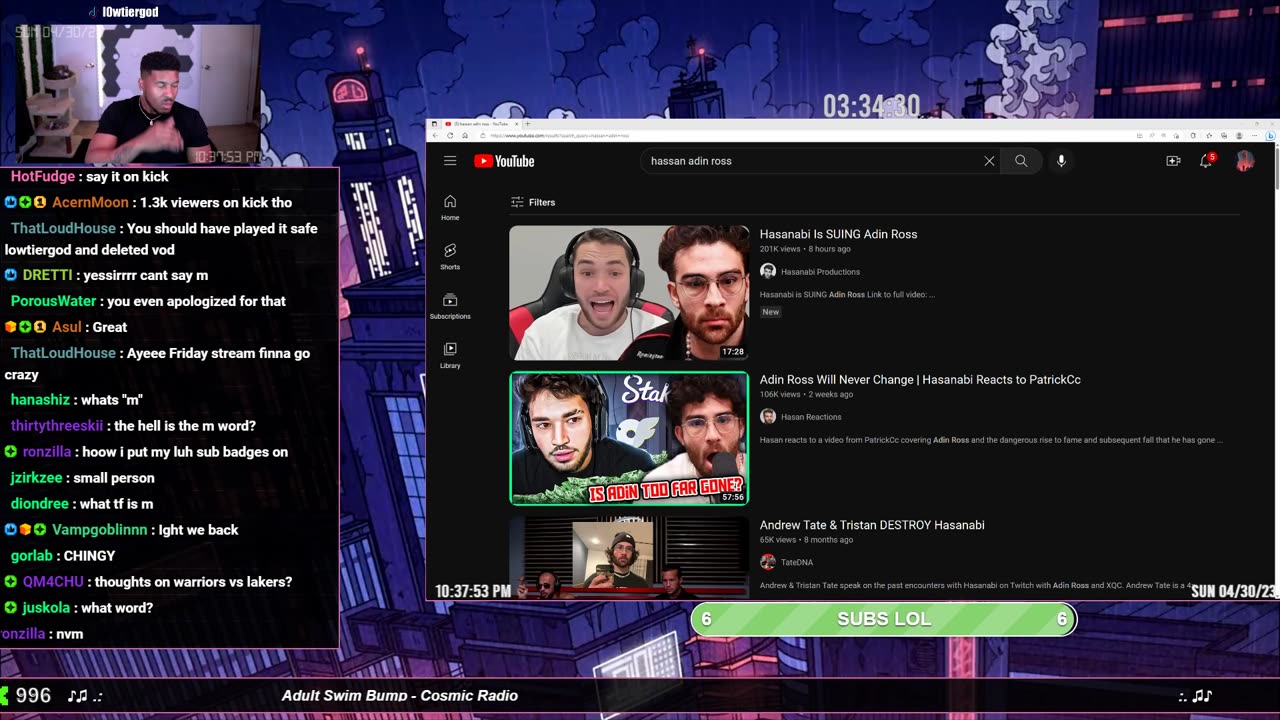Visit the TateDNA channel link
1280x720 pixels.
[797, 562]
